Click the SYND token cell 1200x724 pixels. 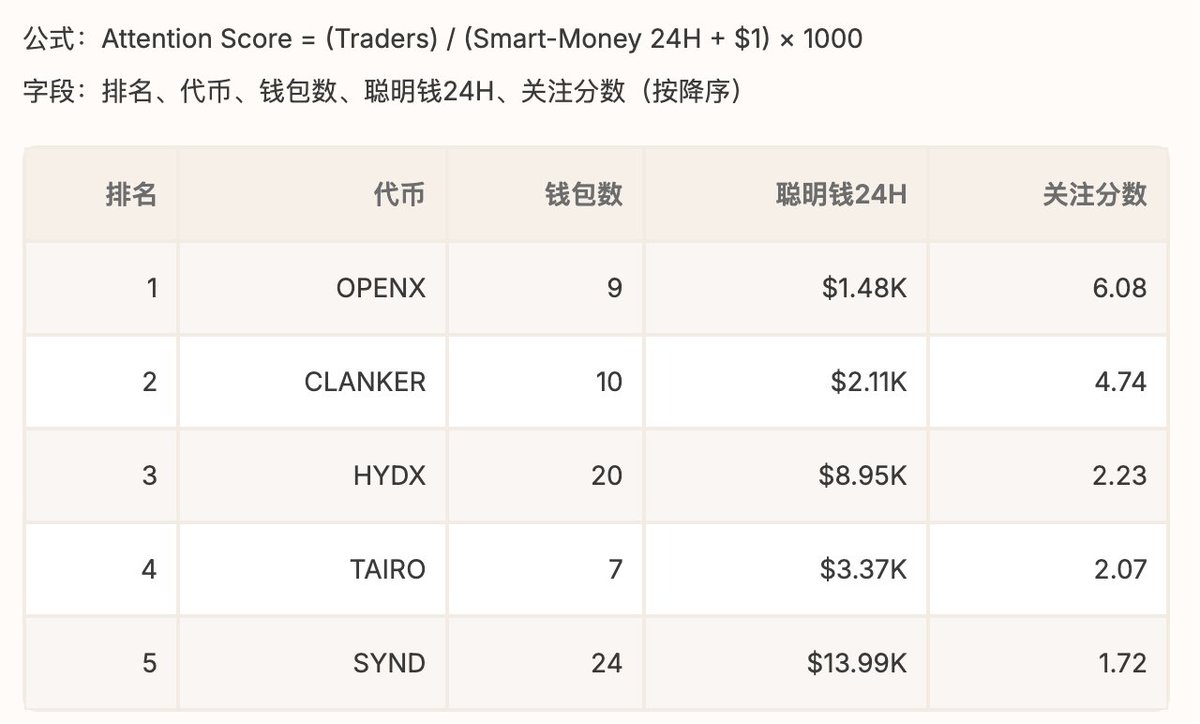click(389, 663)
